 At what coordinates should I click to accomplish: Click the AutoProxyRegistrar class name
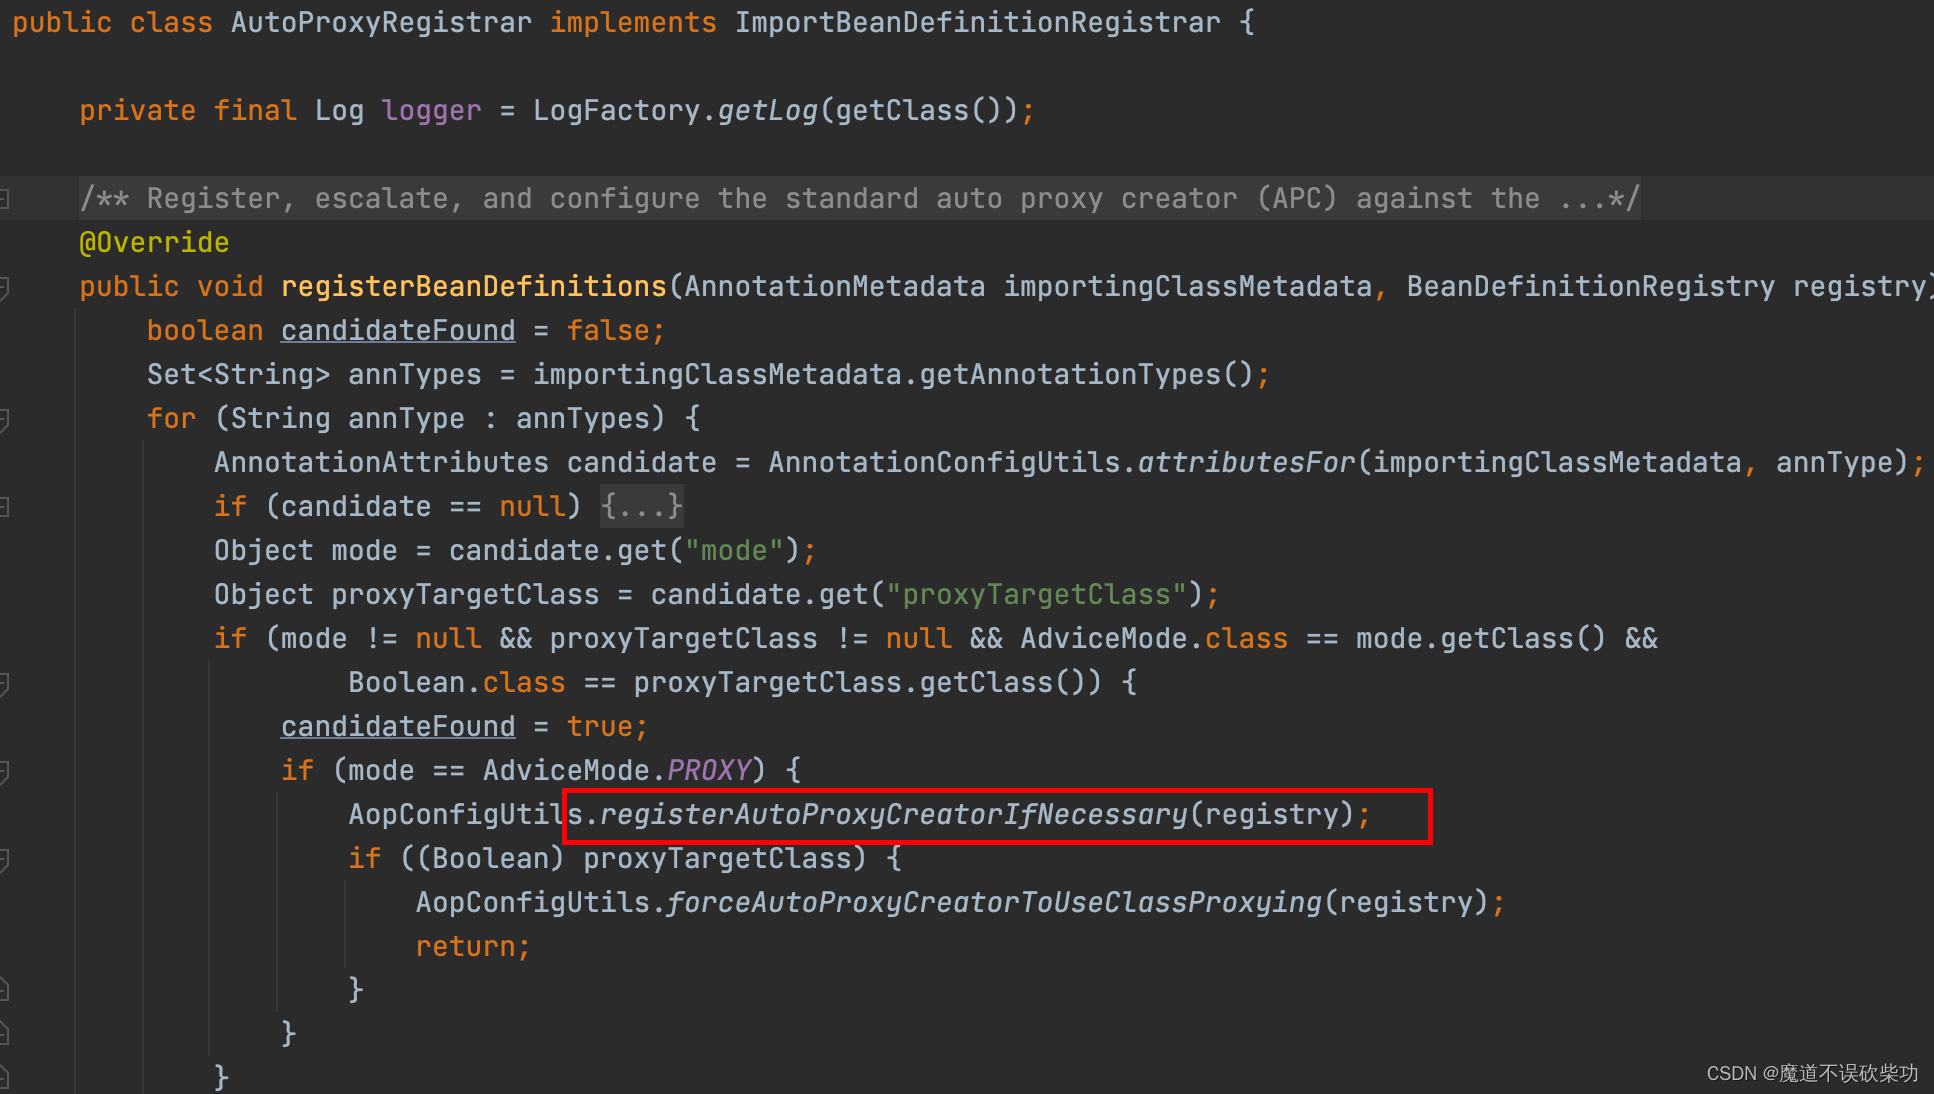[x=381, y=22]
